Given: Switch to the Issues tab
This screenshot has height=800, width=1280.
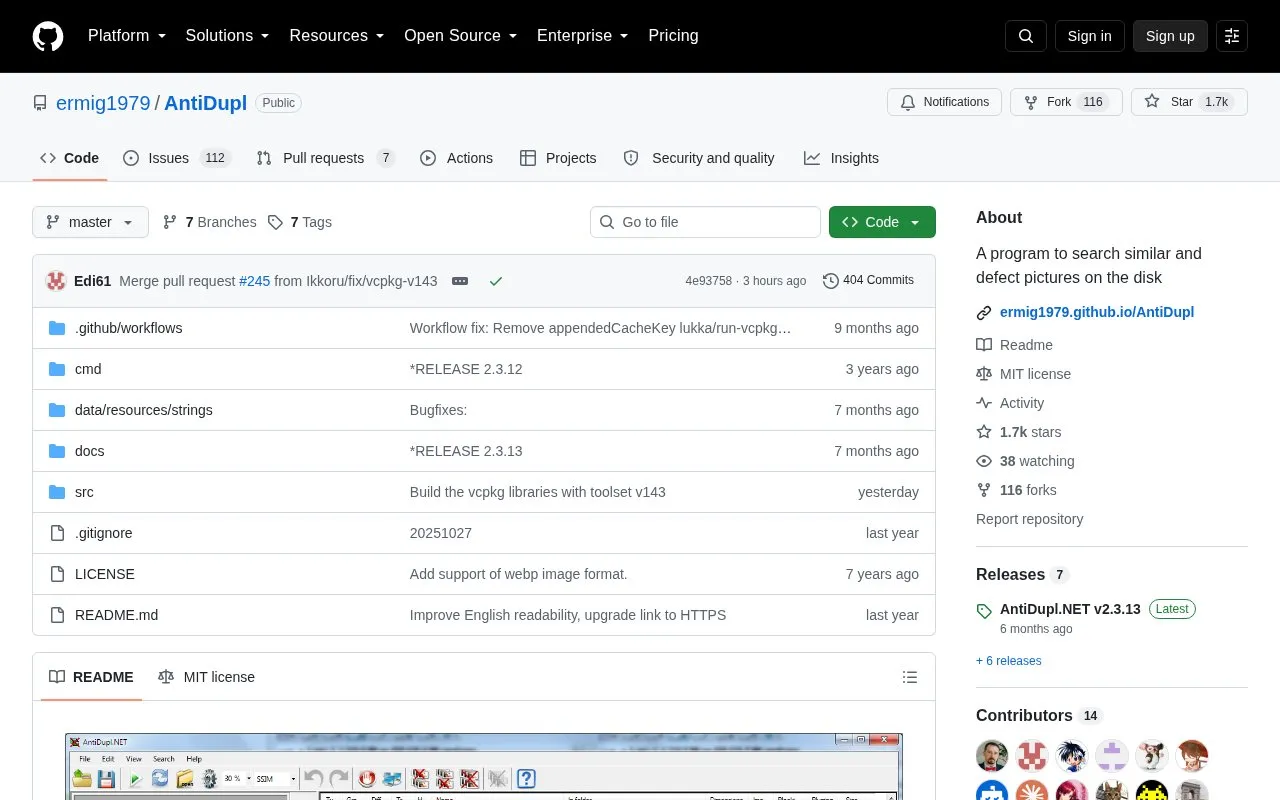Looking at the screenshot, I should pos(177,158).
